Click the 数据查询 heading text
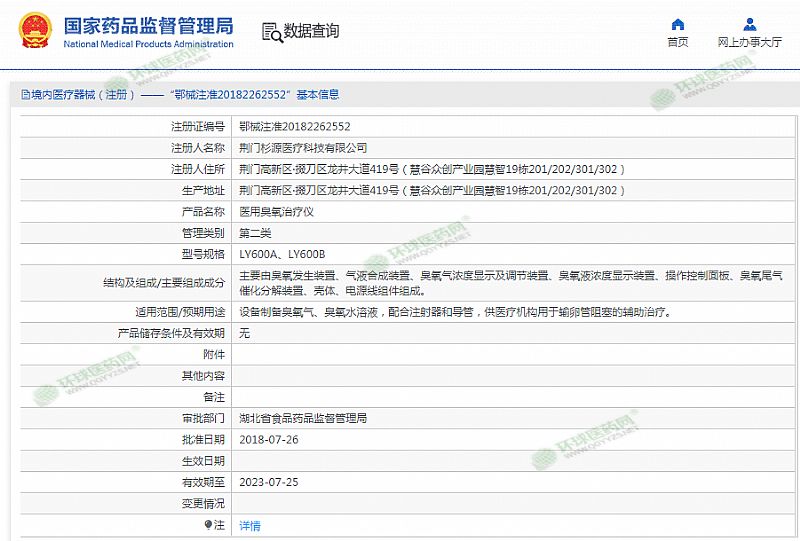Viewport: 800px width, 541px height. 311,32
